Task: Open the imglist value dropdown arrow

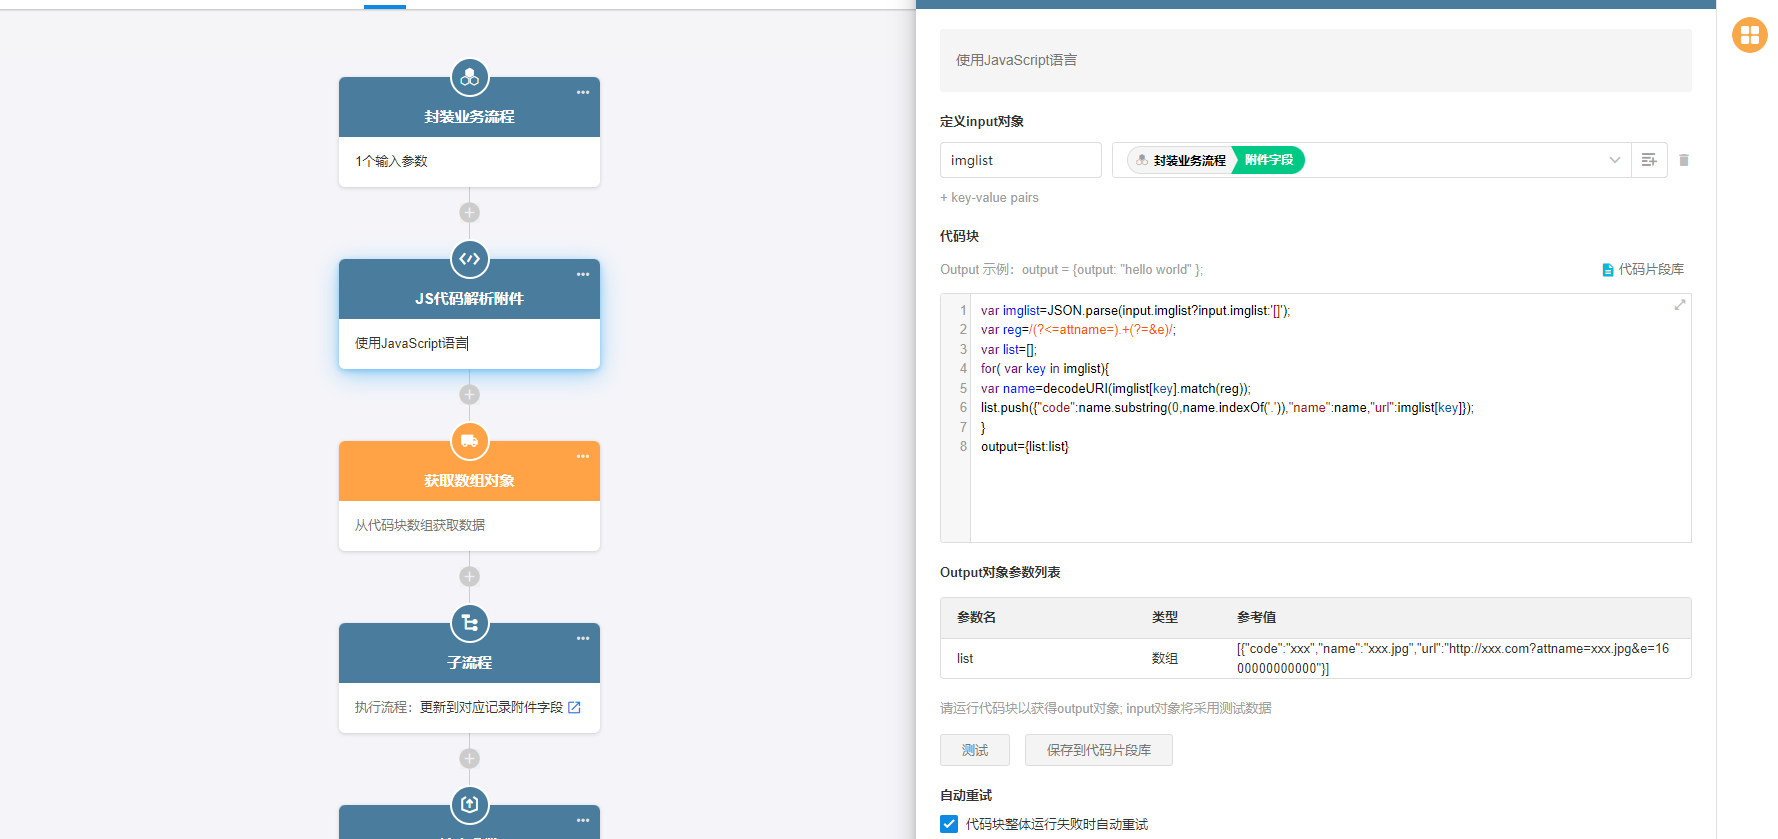Action: point(1614,160)
